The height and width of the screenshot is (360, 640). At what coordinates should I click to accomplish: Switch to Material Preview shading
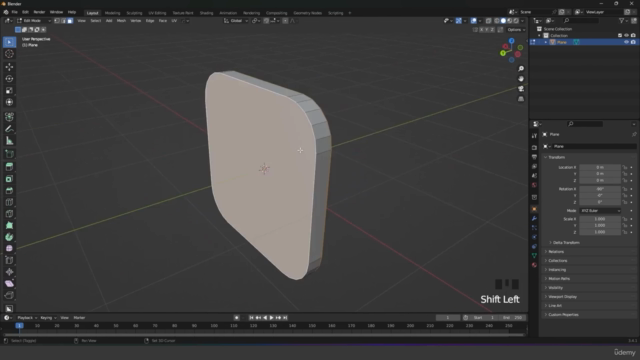[x=510, y=21]
